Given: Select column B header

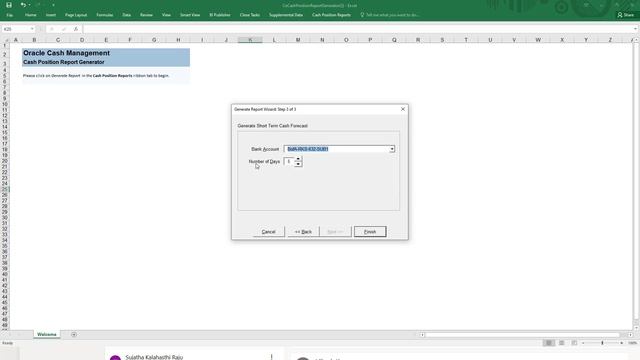Looking at the screenshot, I should [34, 40].
